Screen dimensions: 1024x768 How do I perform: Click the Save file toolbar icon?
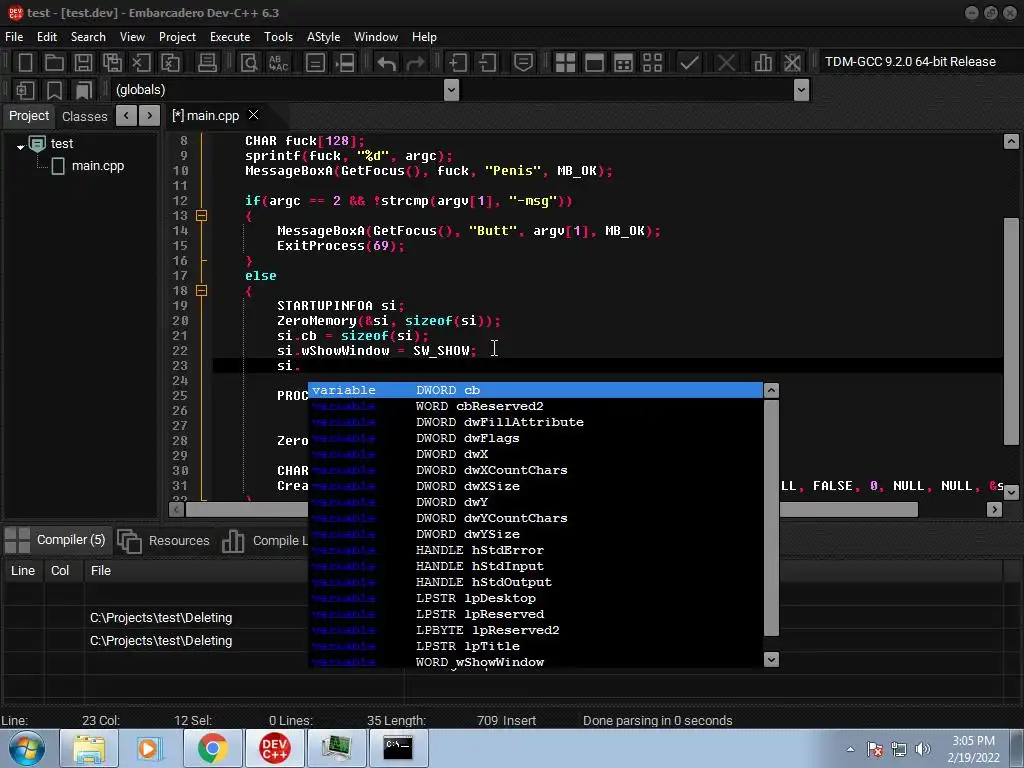coord(84,62)
